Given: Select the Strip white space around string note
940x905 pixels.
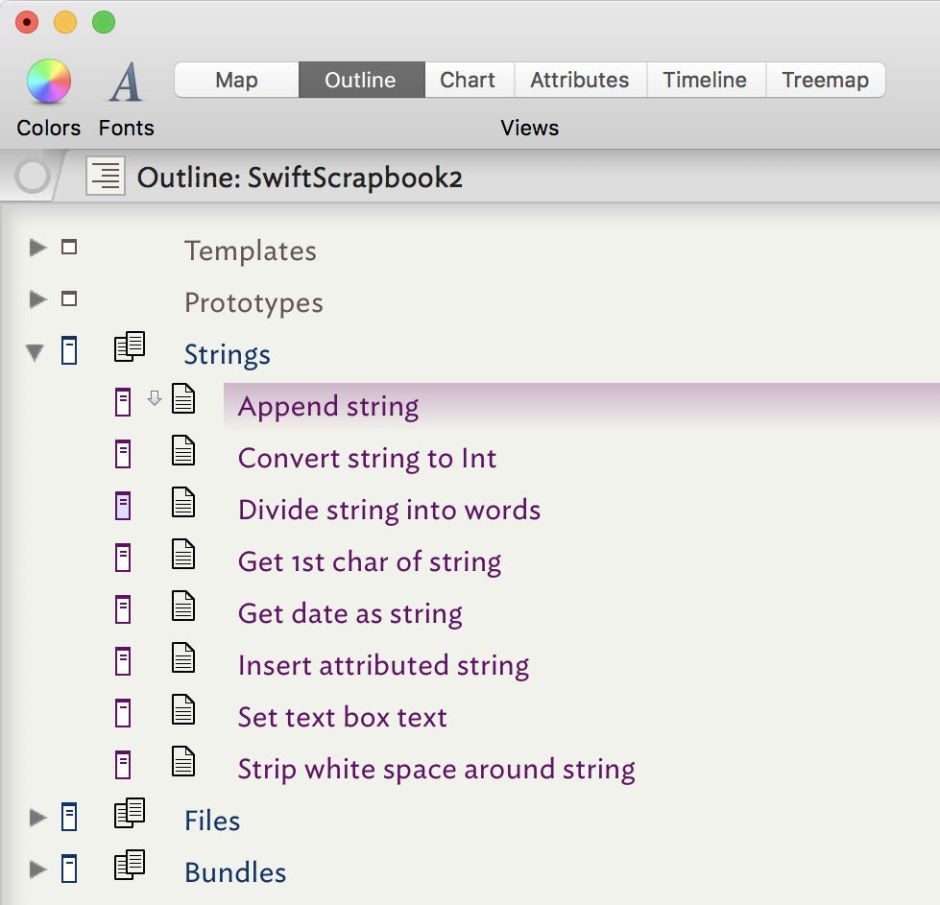Looking at the screenshot, I should 436,769.
